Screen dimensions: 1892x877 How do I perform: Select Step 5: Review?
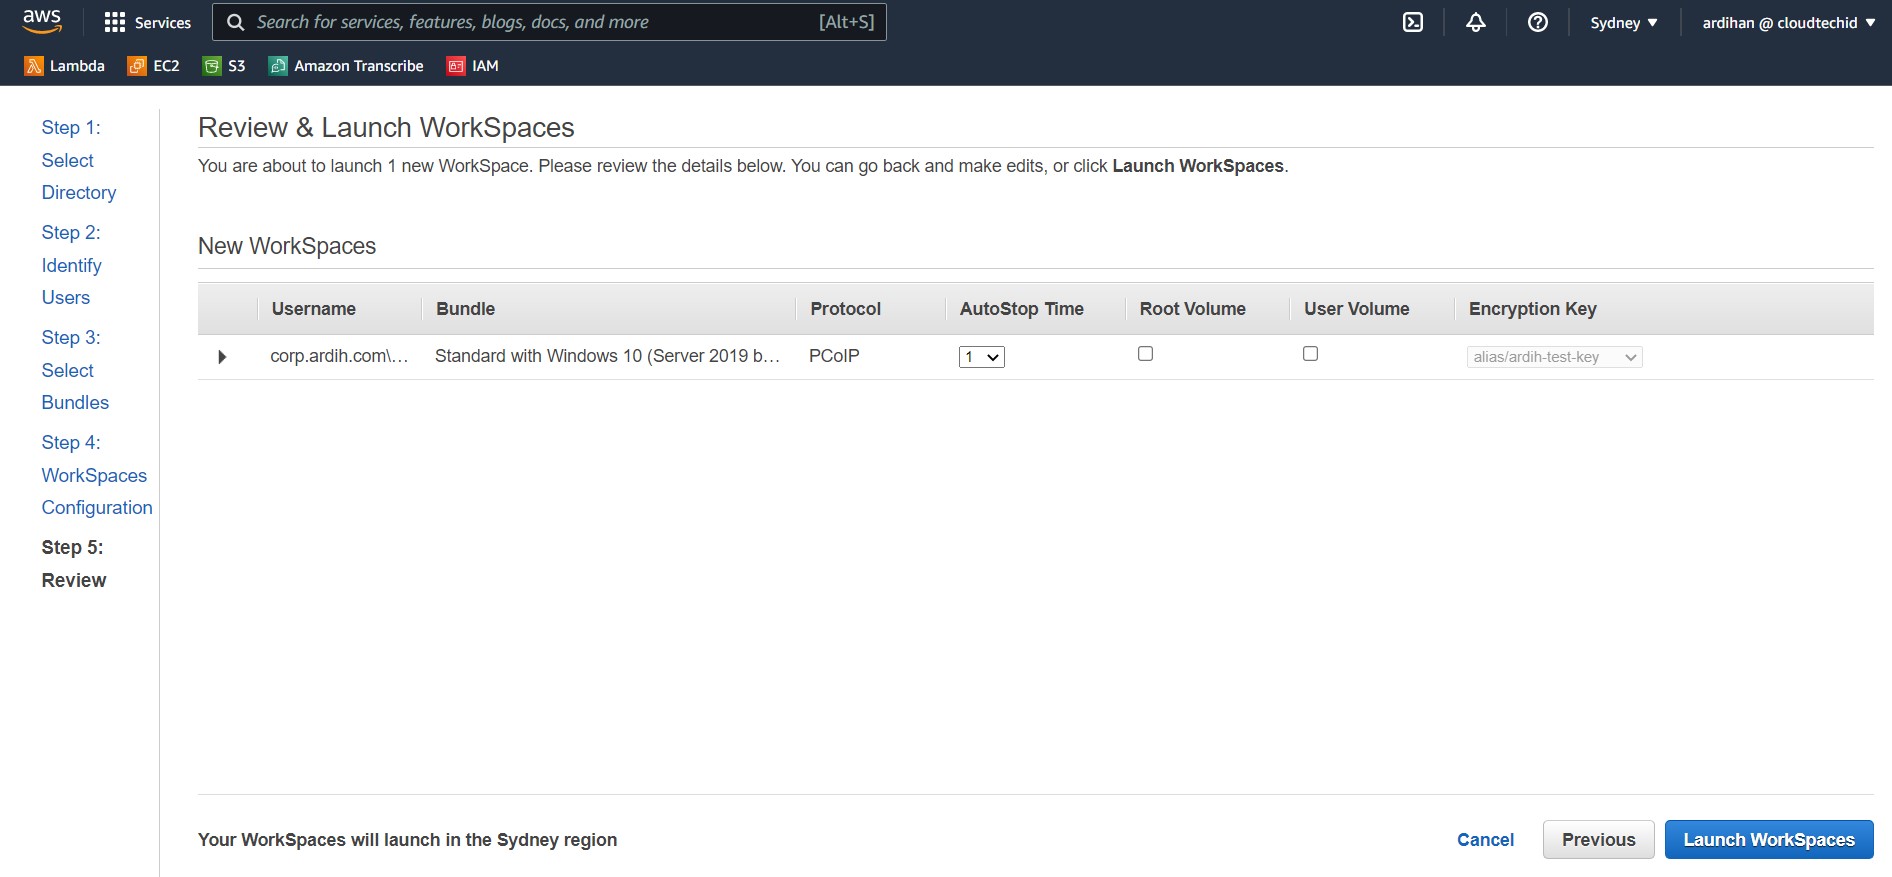[x=74, y=564]
